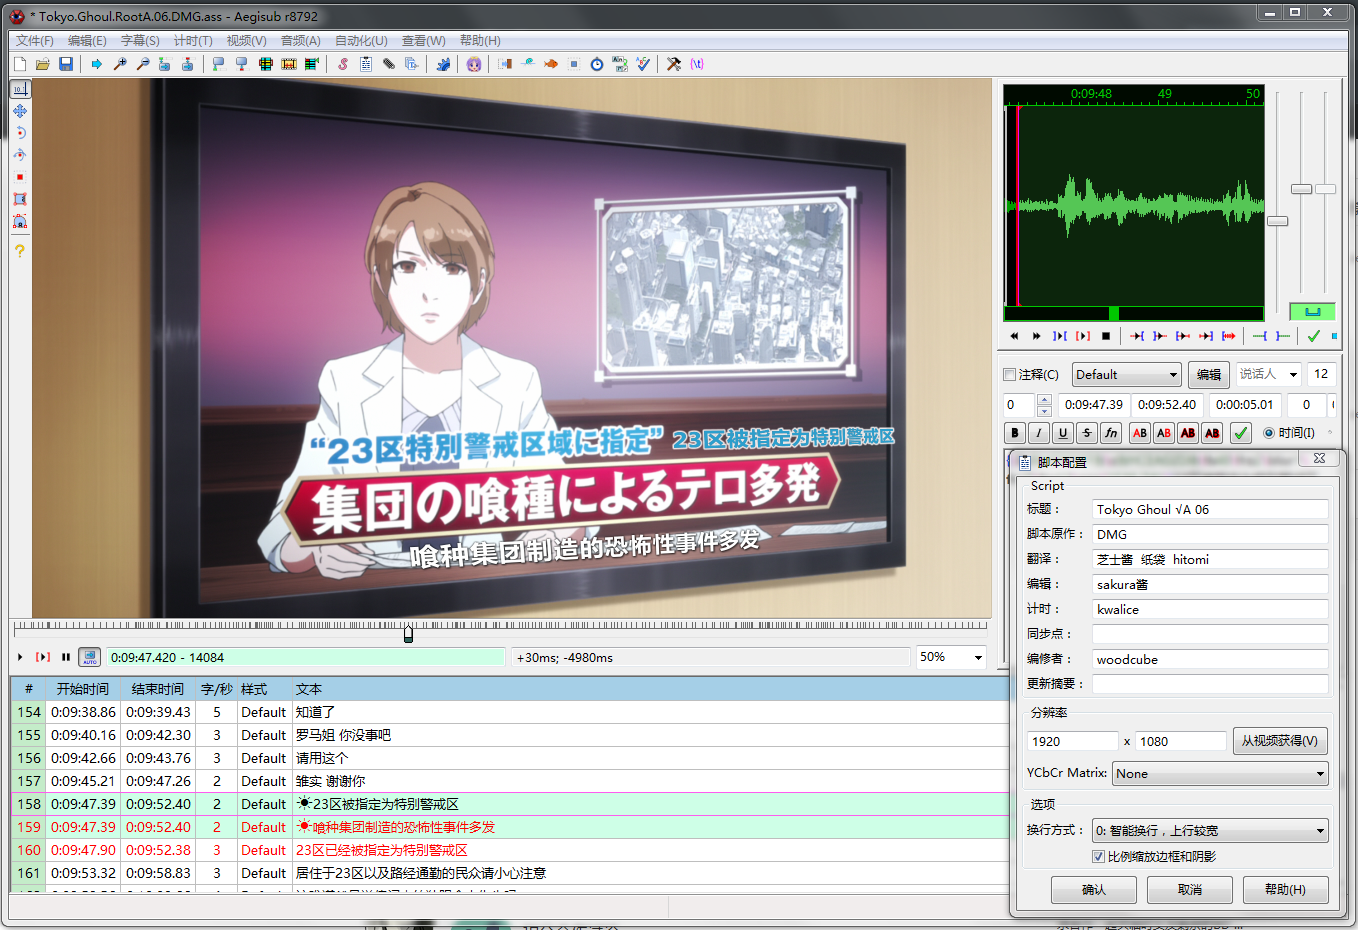This screenshot has height=930, width=1358.
Task: Click the Jump to time arrow icon
Action: pos(96,64)
